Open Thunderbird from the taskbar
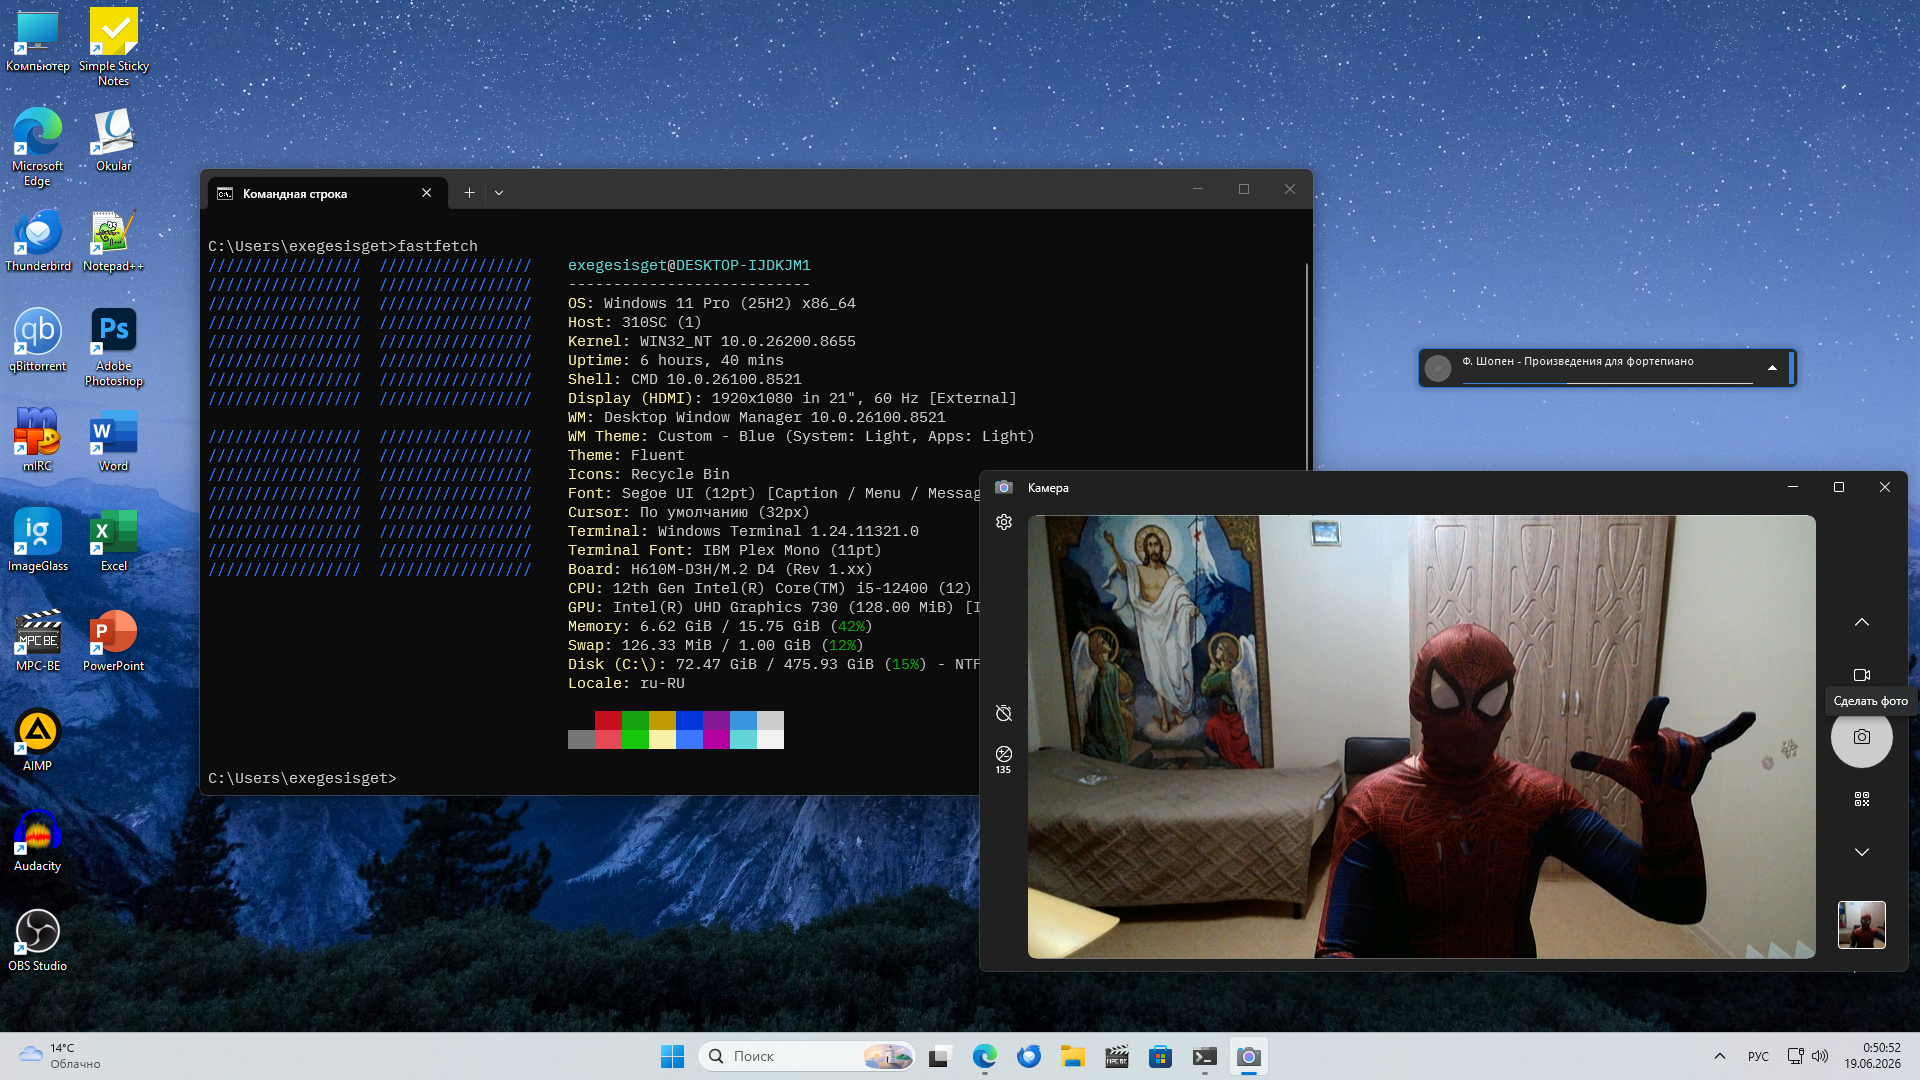Image resolution: width=1920 pixels, height=1080 pixels. [1029, 1056]
